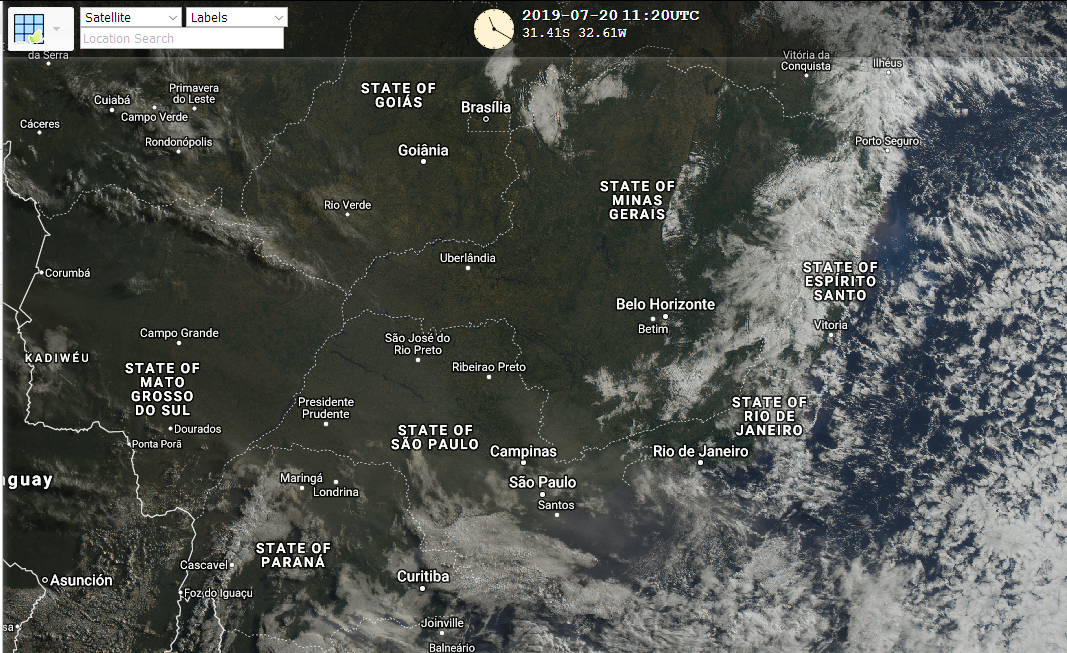Select the Belo Horizonte city marker

665,316
